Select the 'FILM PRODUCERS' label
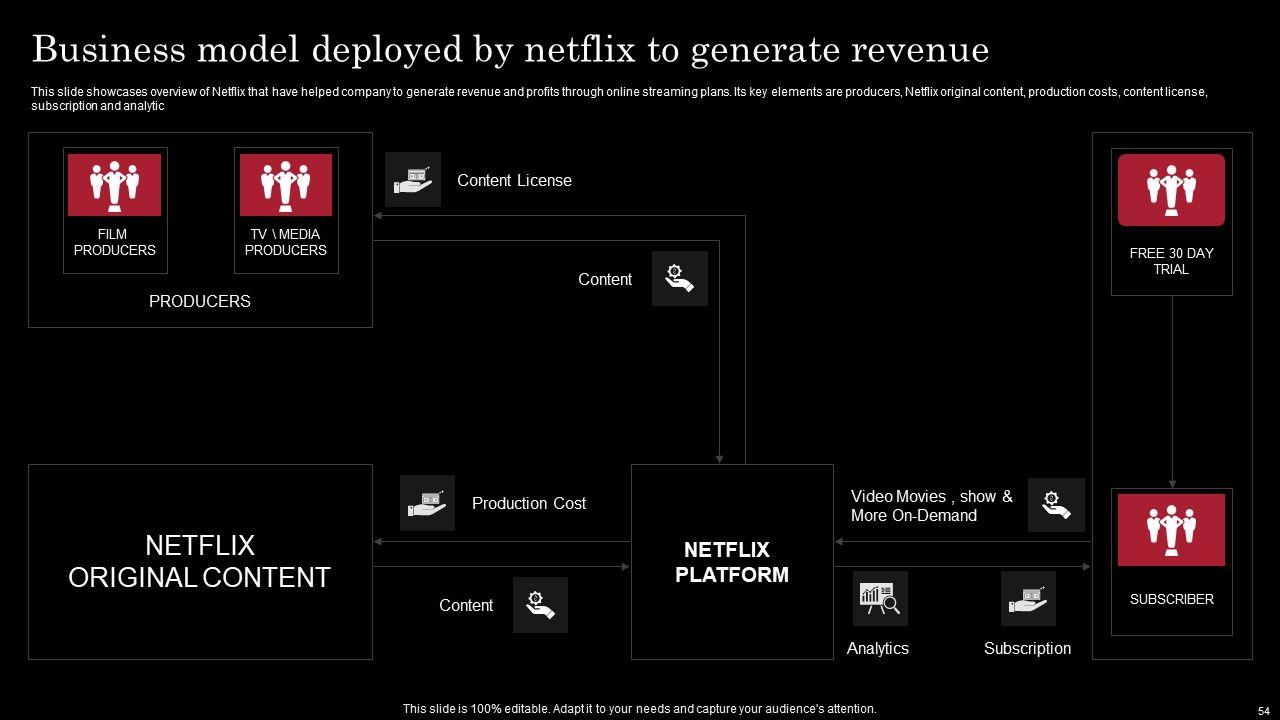This screenshot has width=1280, height=720. (x=114, y=242)
